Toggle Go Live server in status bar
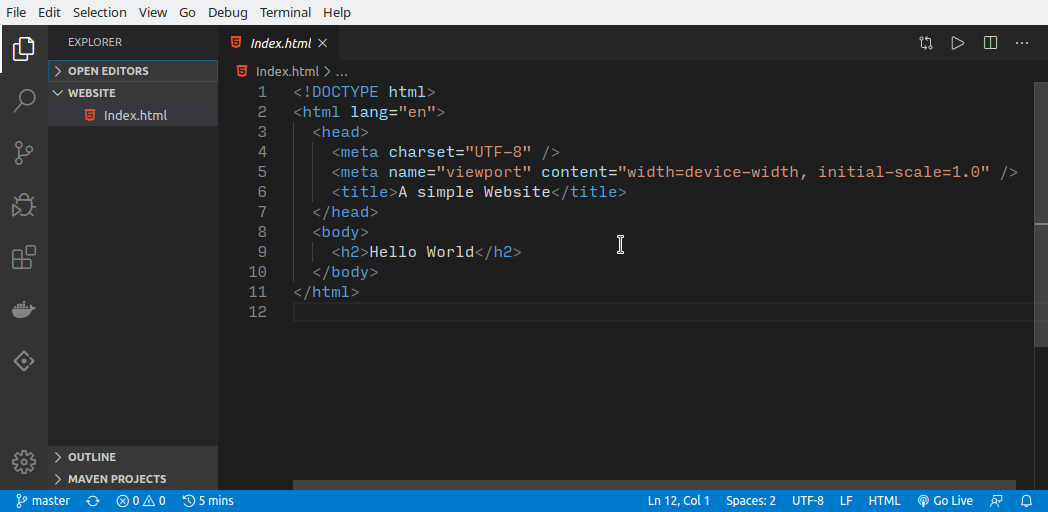Screen dimensions: 1048x512 (x=945, y=501)
